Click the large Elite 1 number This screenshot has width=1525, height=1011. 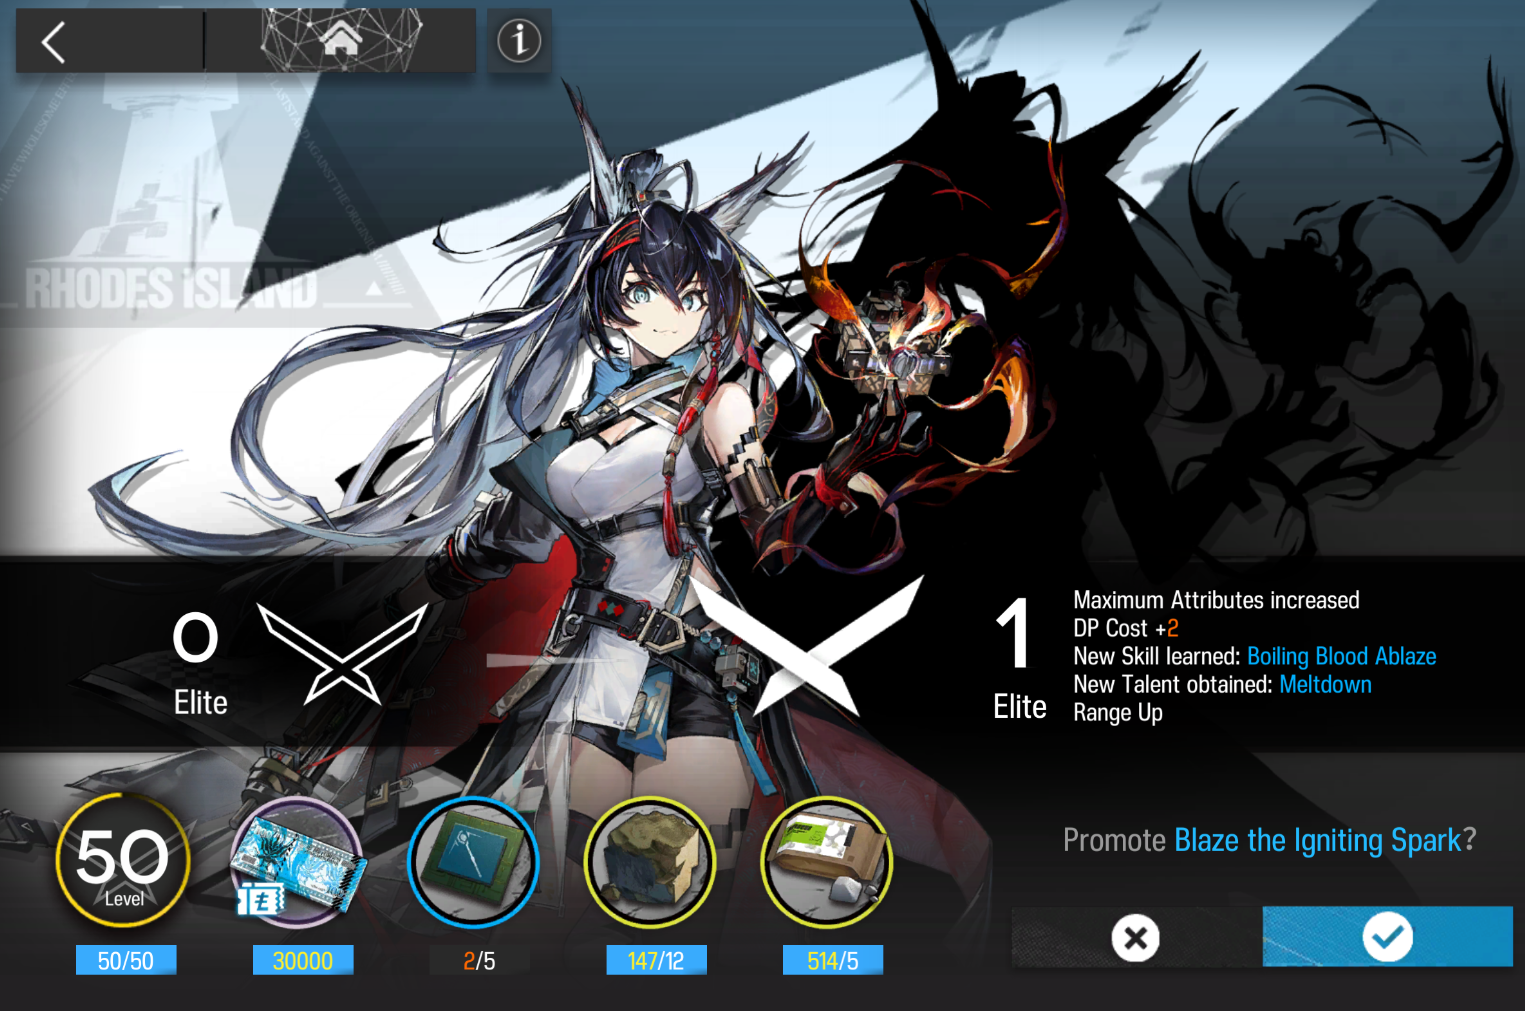(x=1014, y=633)
